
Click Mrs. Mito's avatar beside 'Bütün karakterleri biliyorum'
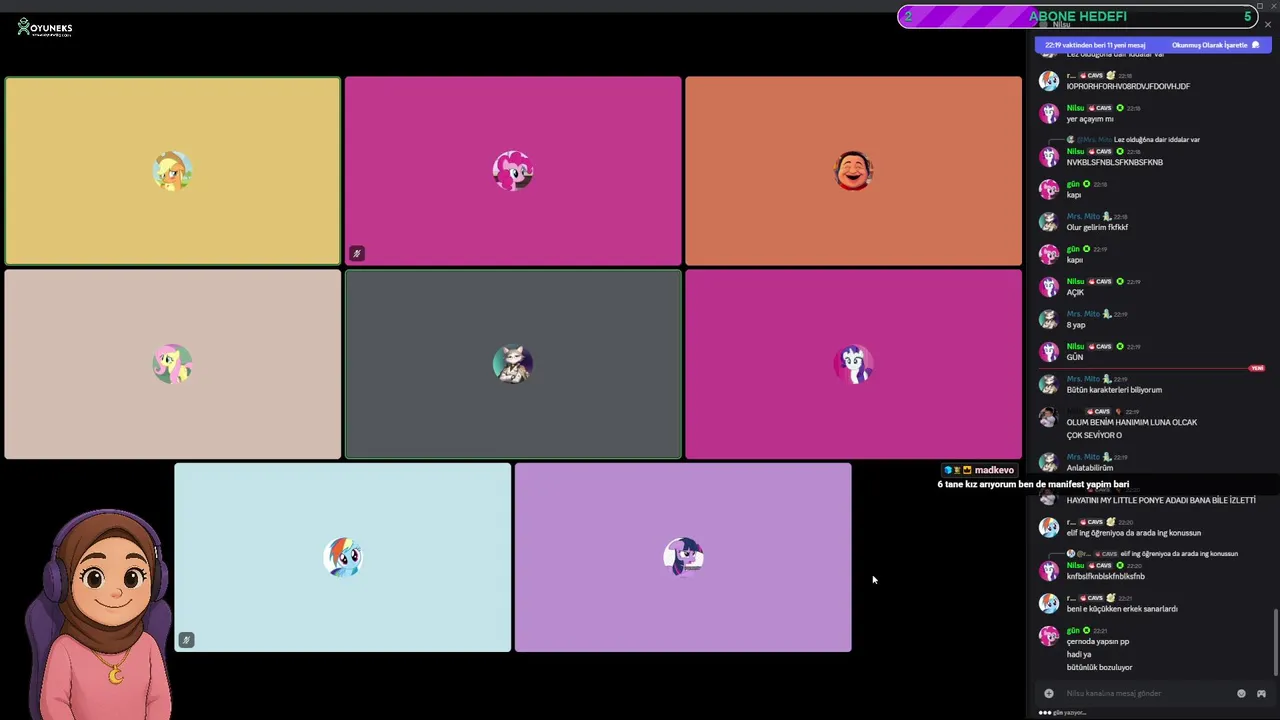[x=1049, y=384]
